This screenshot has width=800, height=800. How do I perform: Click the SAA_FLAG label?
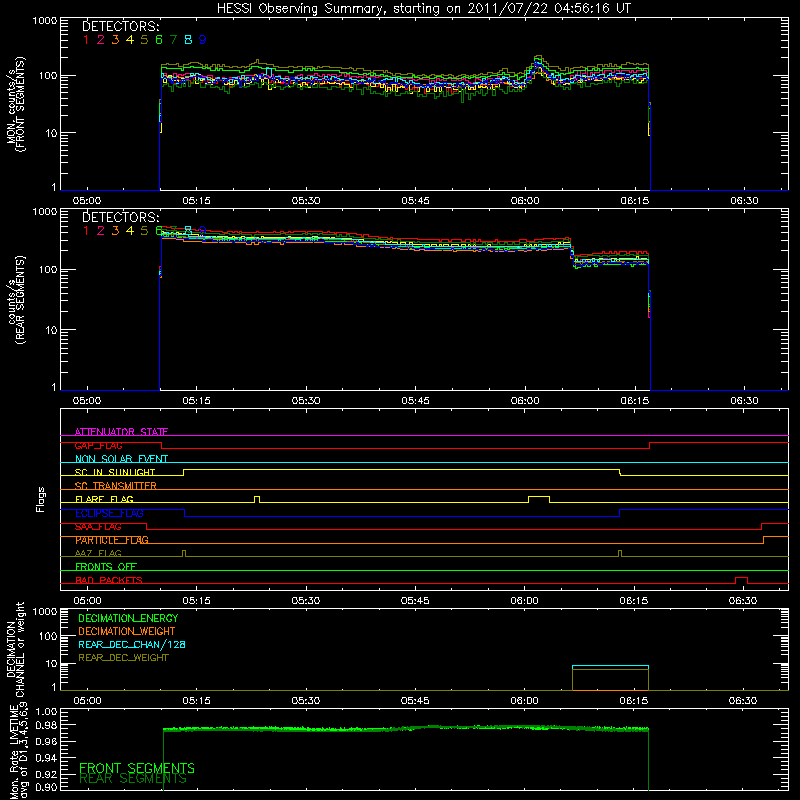coord(98,526)
